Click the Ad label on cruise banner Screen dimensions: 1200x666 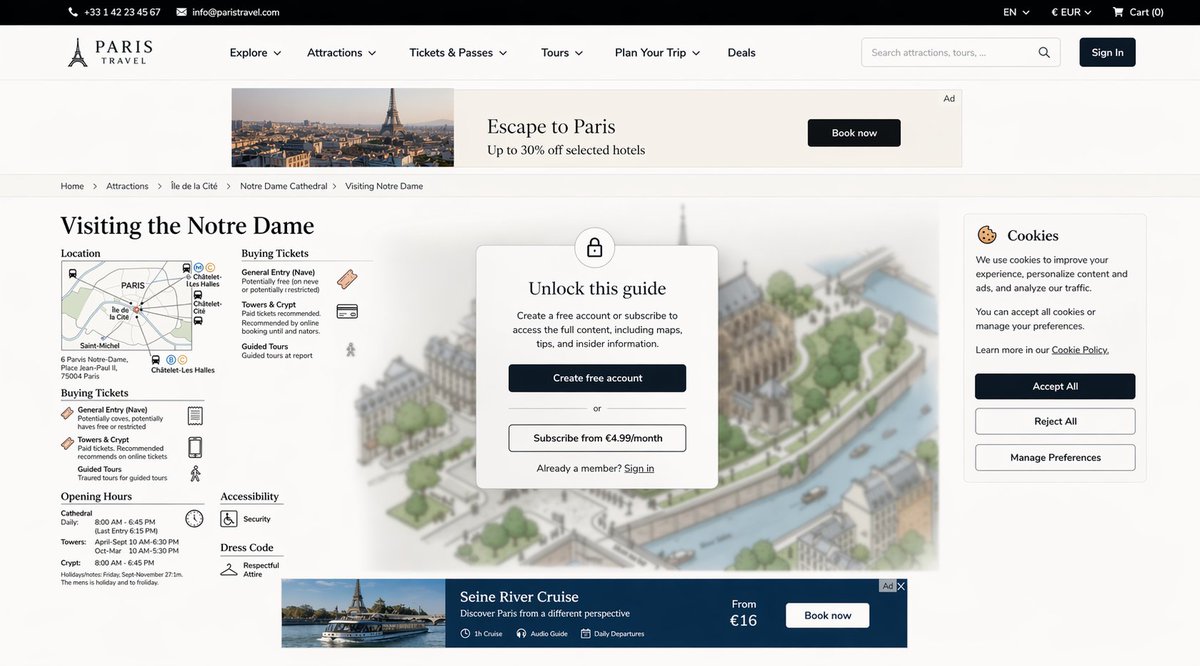[887, 586]
